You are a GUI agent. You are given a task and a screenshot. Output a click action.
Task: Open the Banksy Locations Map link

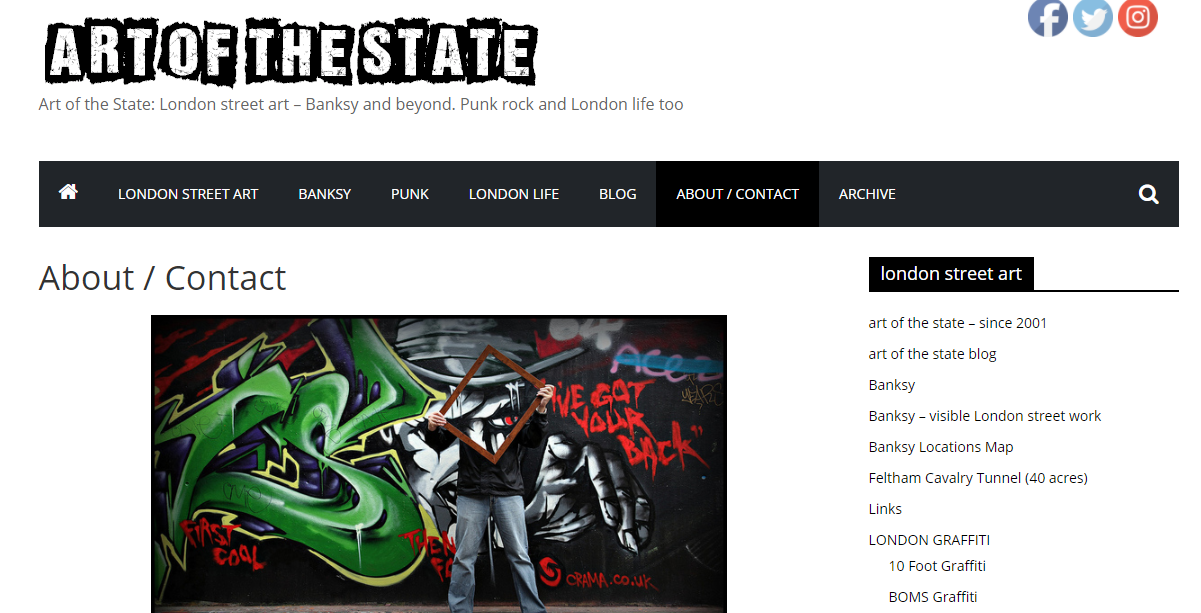click(941, 447)
